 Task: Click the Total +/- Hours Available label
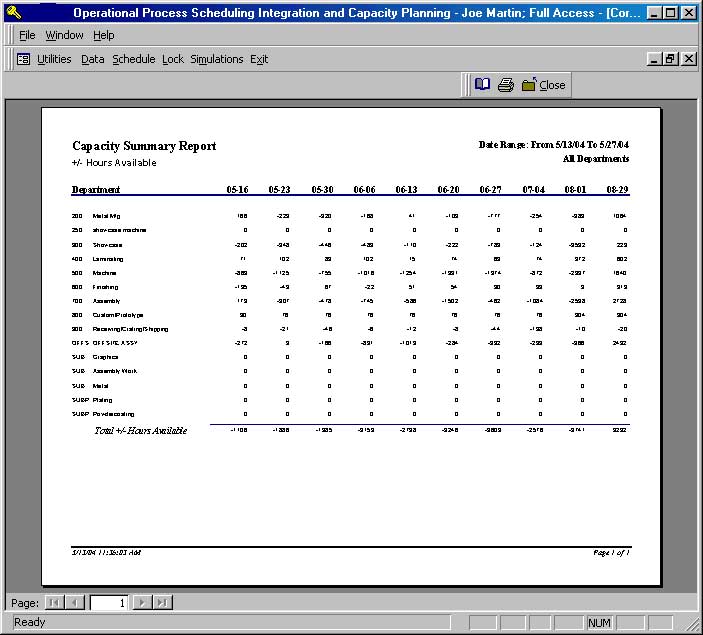pyautogui.click(x=141, y=431)
